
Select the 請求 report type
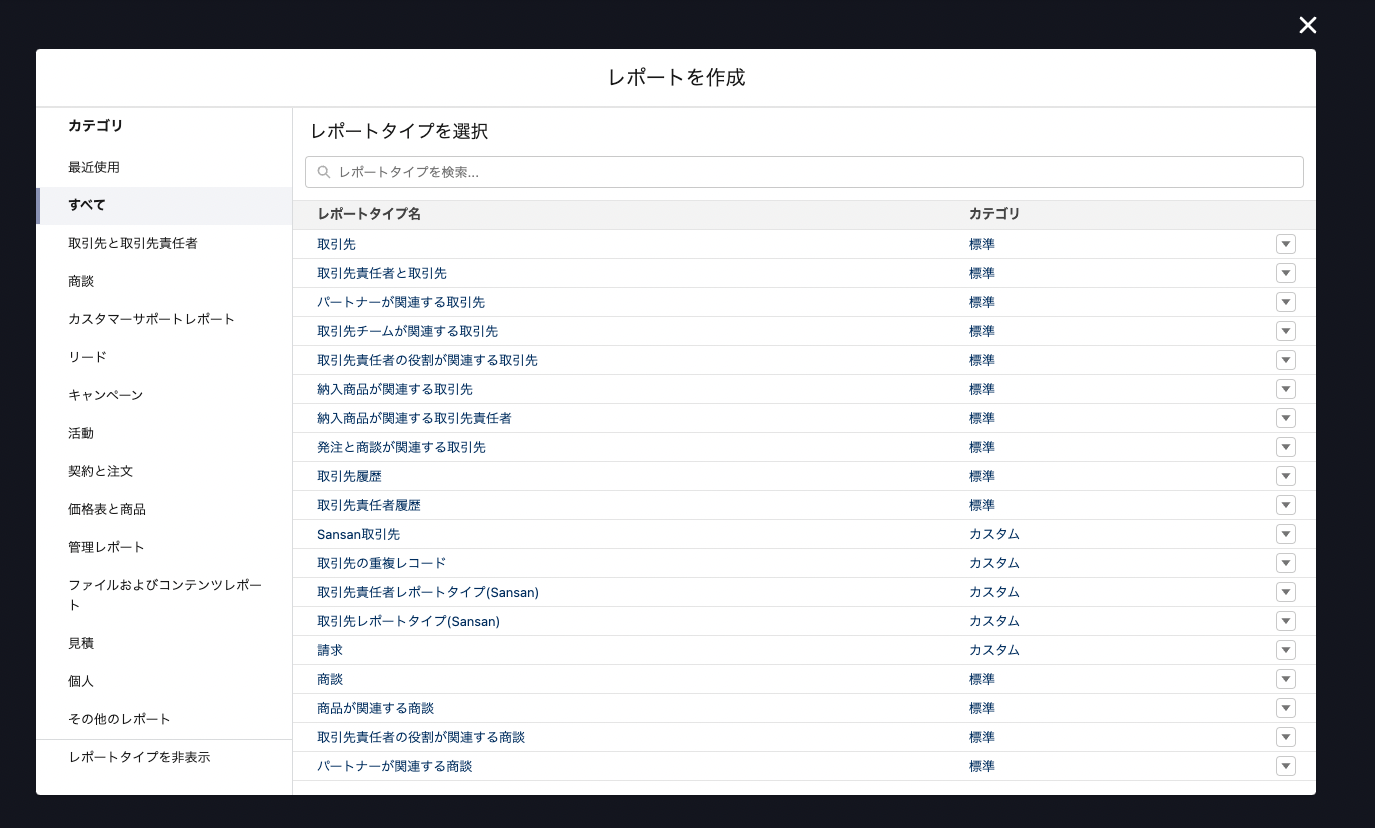(330, 650)
